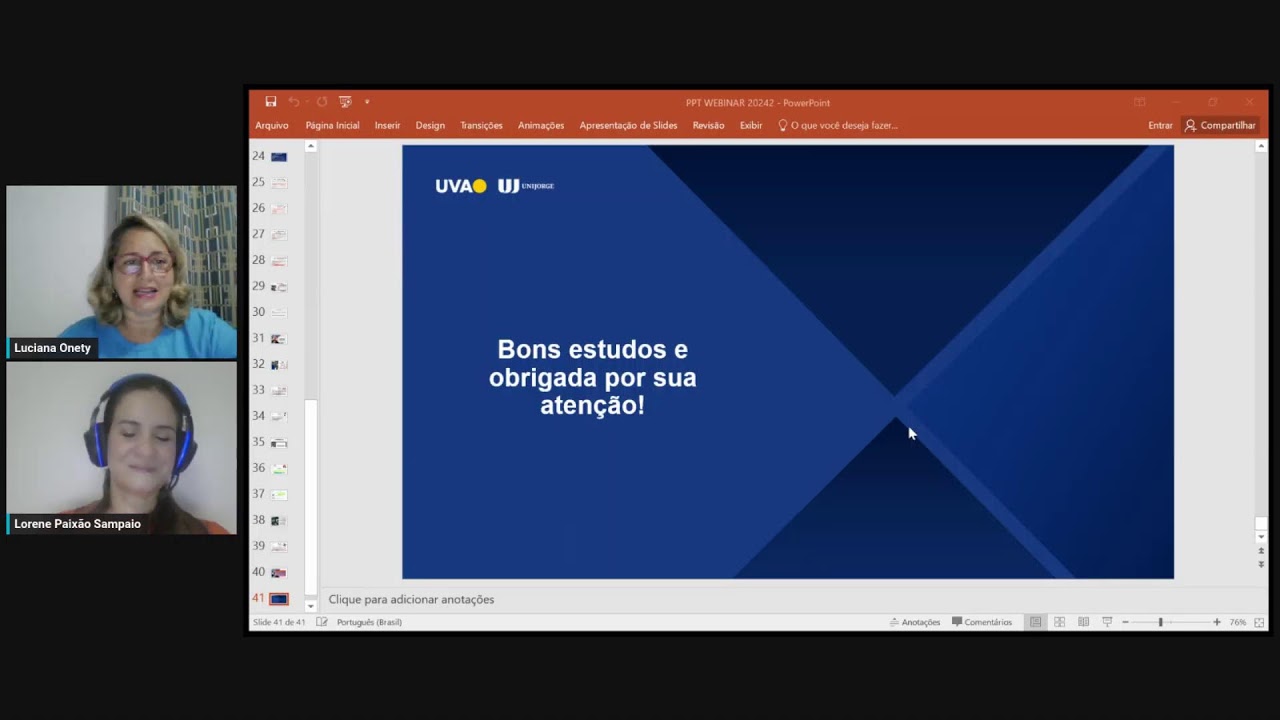
Task: Undo the last action
Action: [293, 102]
